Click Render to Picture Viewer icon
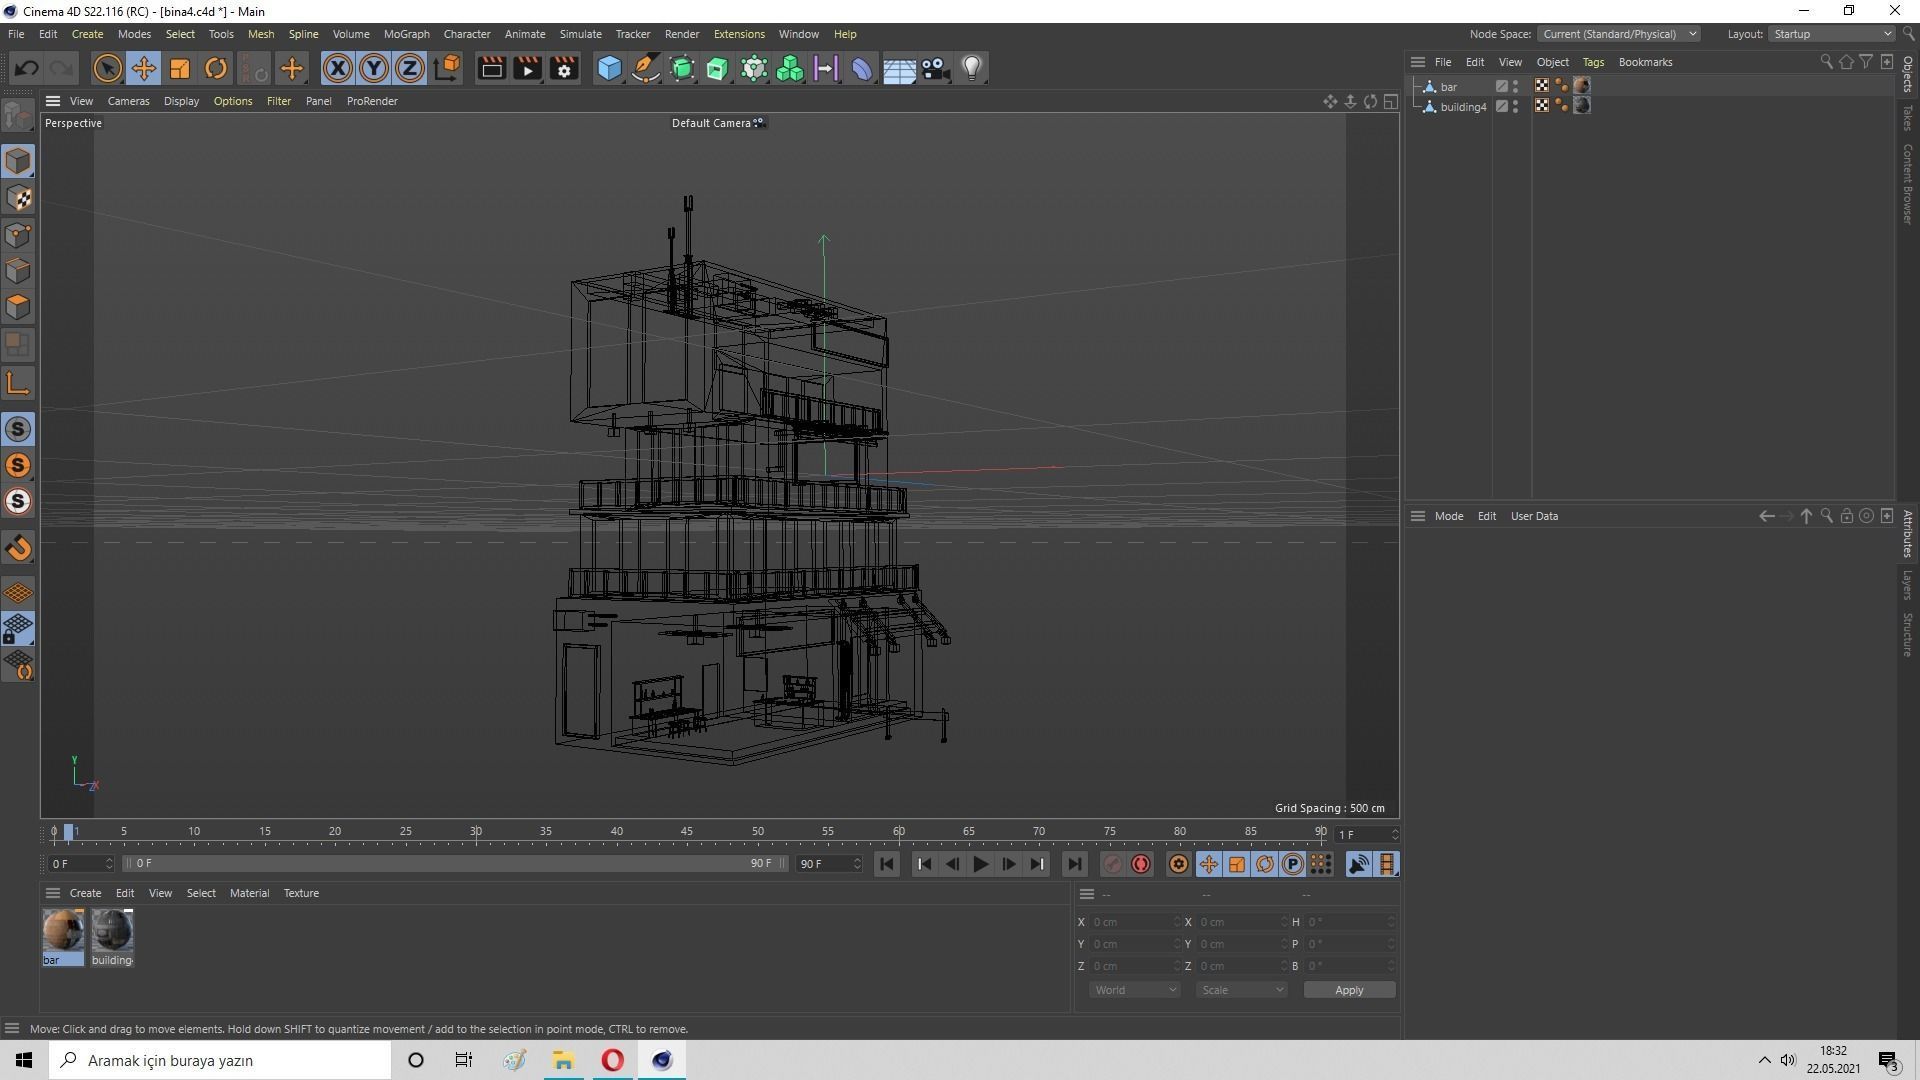This screenshot has width=1920, height=1080. click(x=527, y=68)
